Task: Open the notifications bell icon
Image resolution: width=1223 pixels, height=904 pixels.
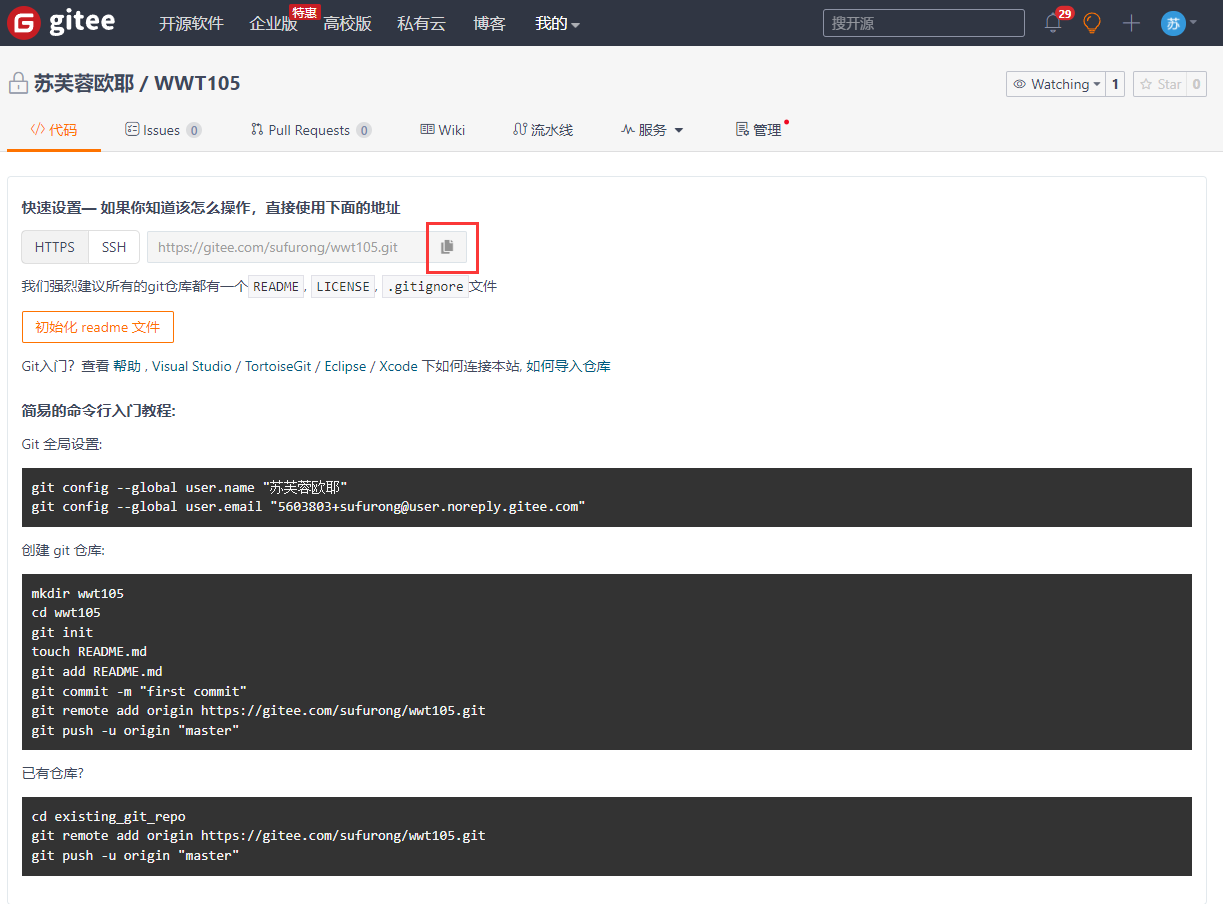Action: [x=1053, y=23]
